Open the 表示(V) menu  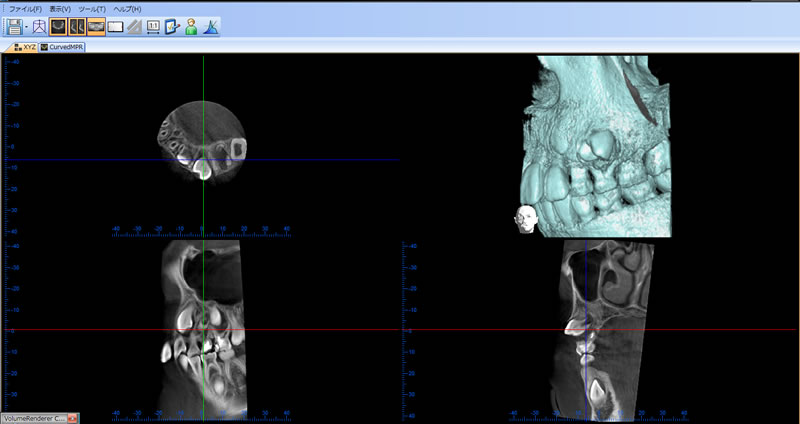[x=60, y=8]
